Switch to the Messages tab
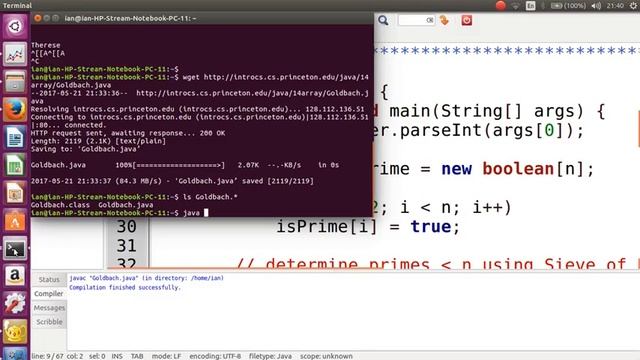The height and width of the screenshot is (360, 640). (49, 308)
